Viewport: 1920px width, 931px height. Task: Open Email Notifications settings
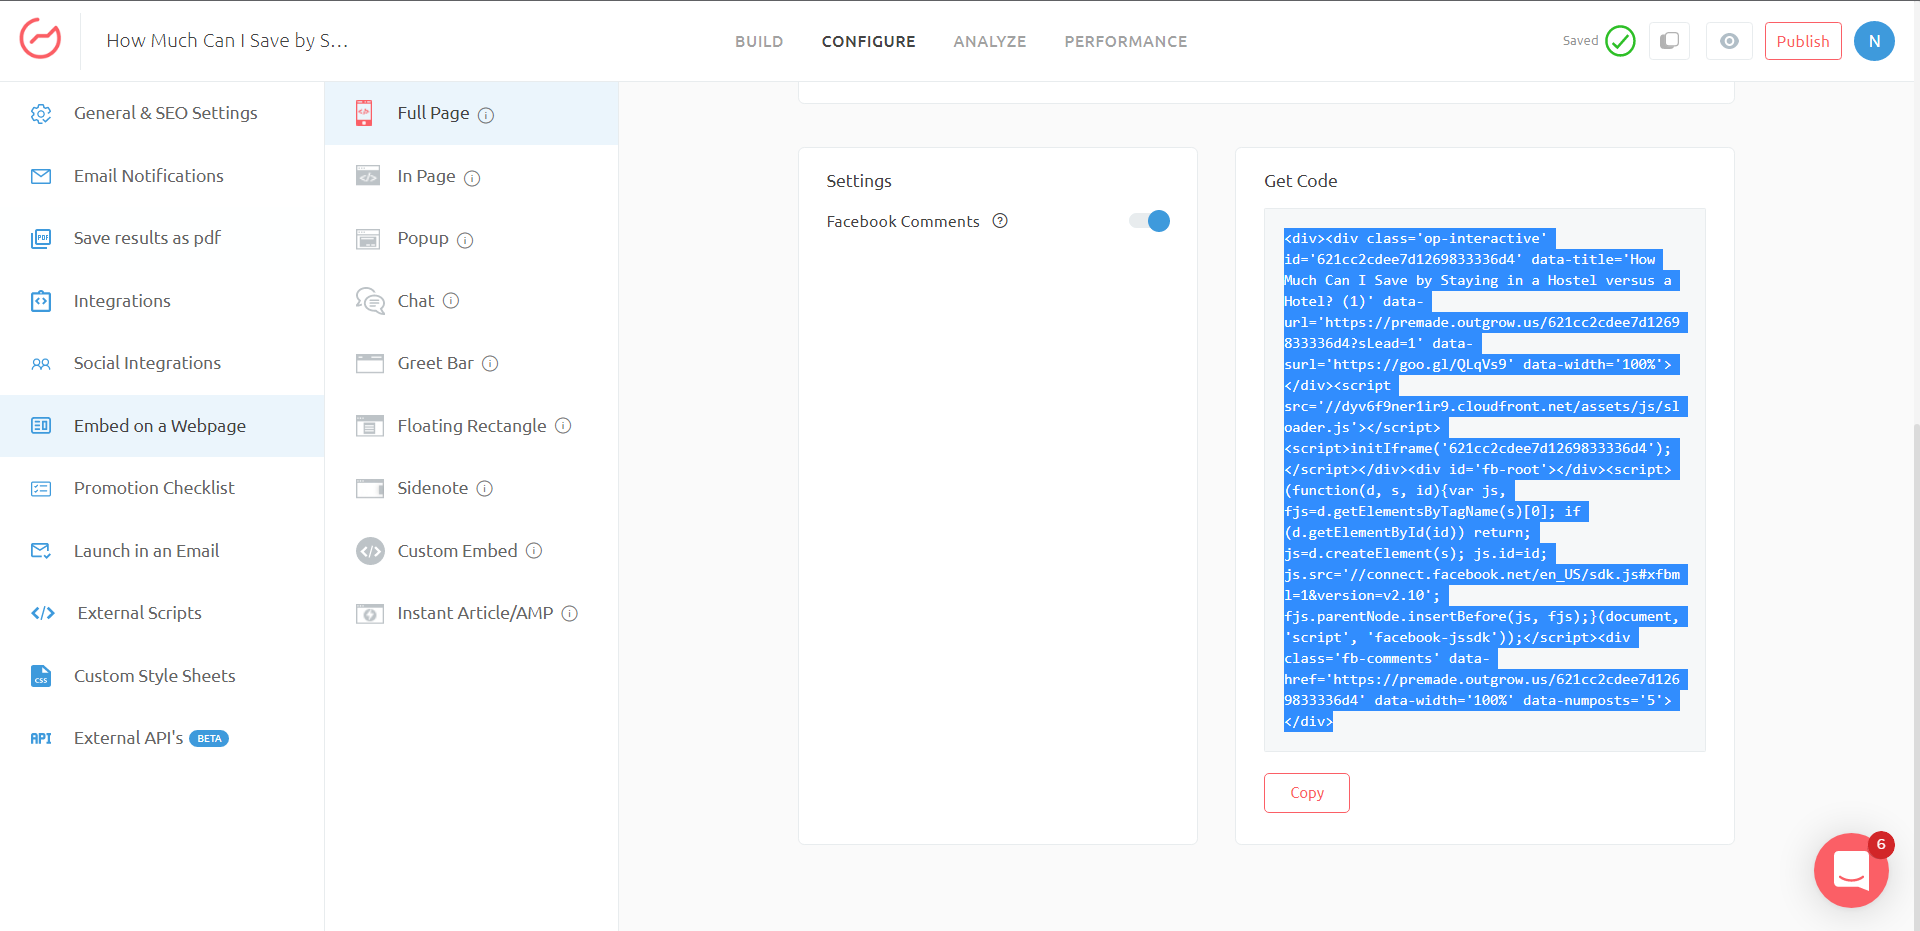pyautogui.click(x=162, y=176)
